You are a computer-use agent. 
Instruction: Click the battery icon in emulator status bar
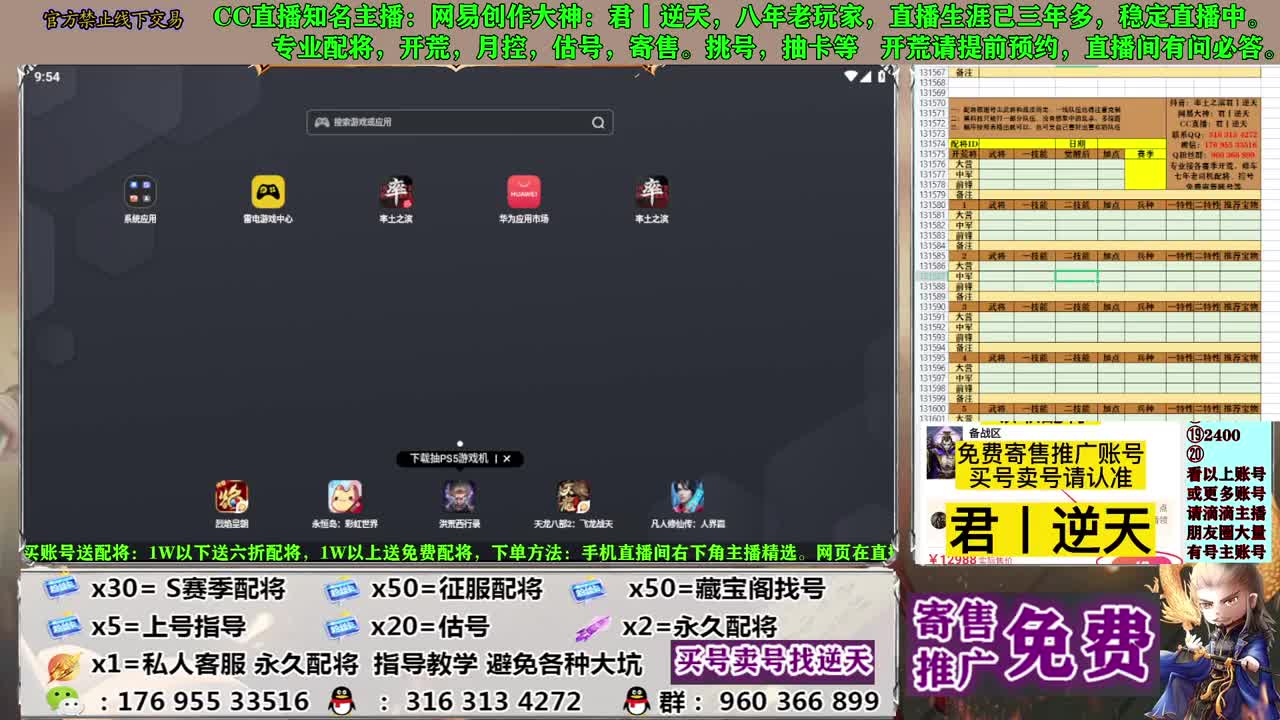(882, 76)
